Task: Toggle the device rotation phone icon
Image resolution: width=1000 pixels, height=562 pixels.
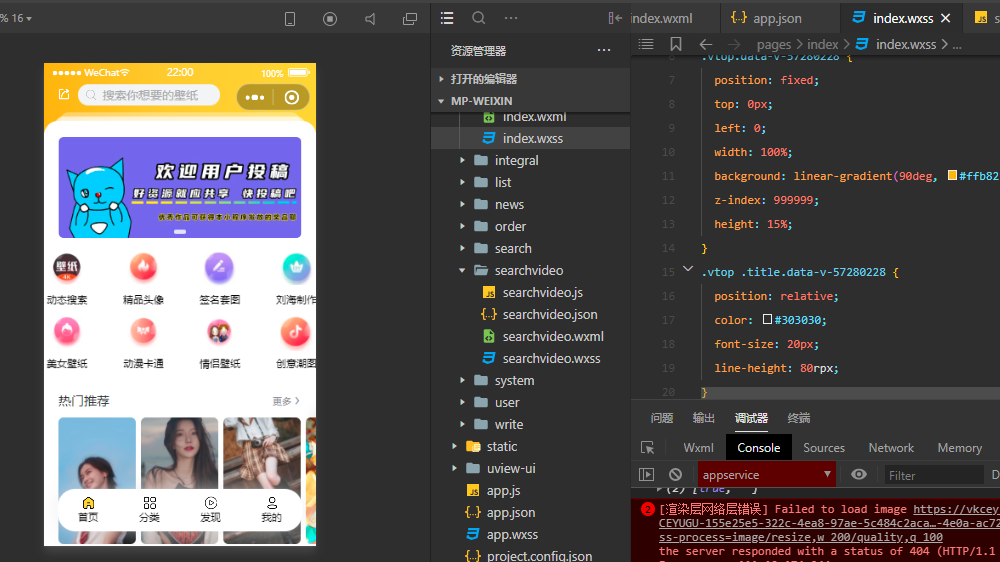Action: (290, 19)
